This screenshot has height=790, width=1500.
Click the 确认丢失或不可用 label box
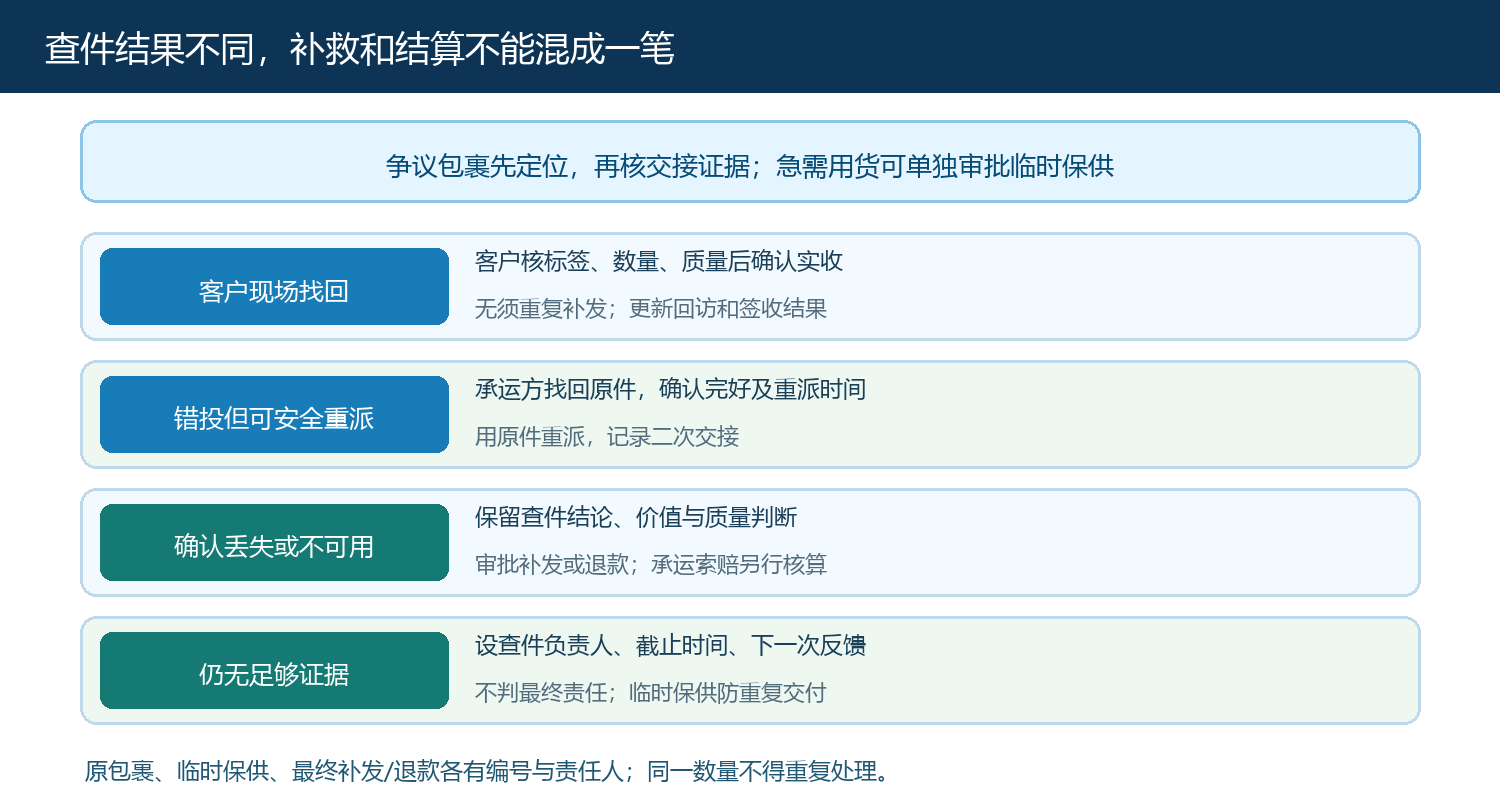pyautogui.click(x=274, y=543)
